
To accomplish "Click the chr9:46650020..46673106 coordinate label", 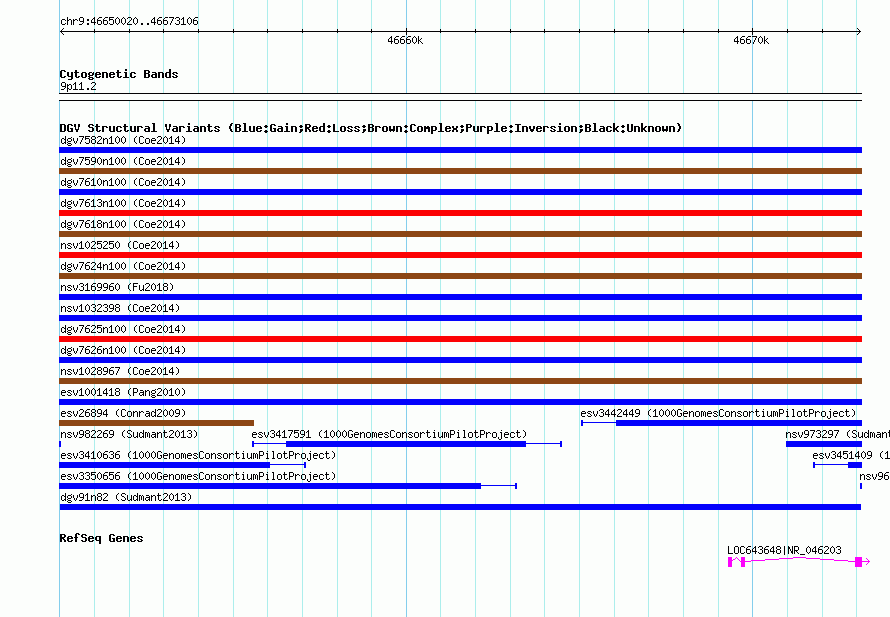I will [129, 22].
